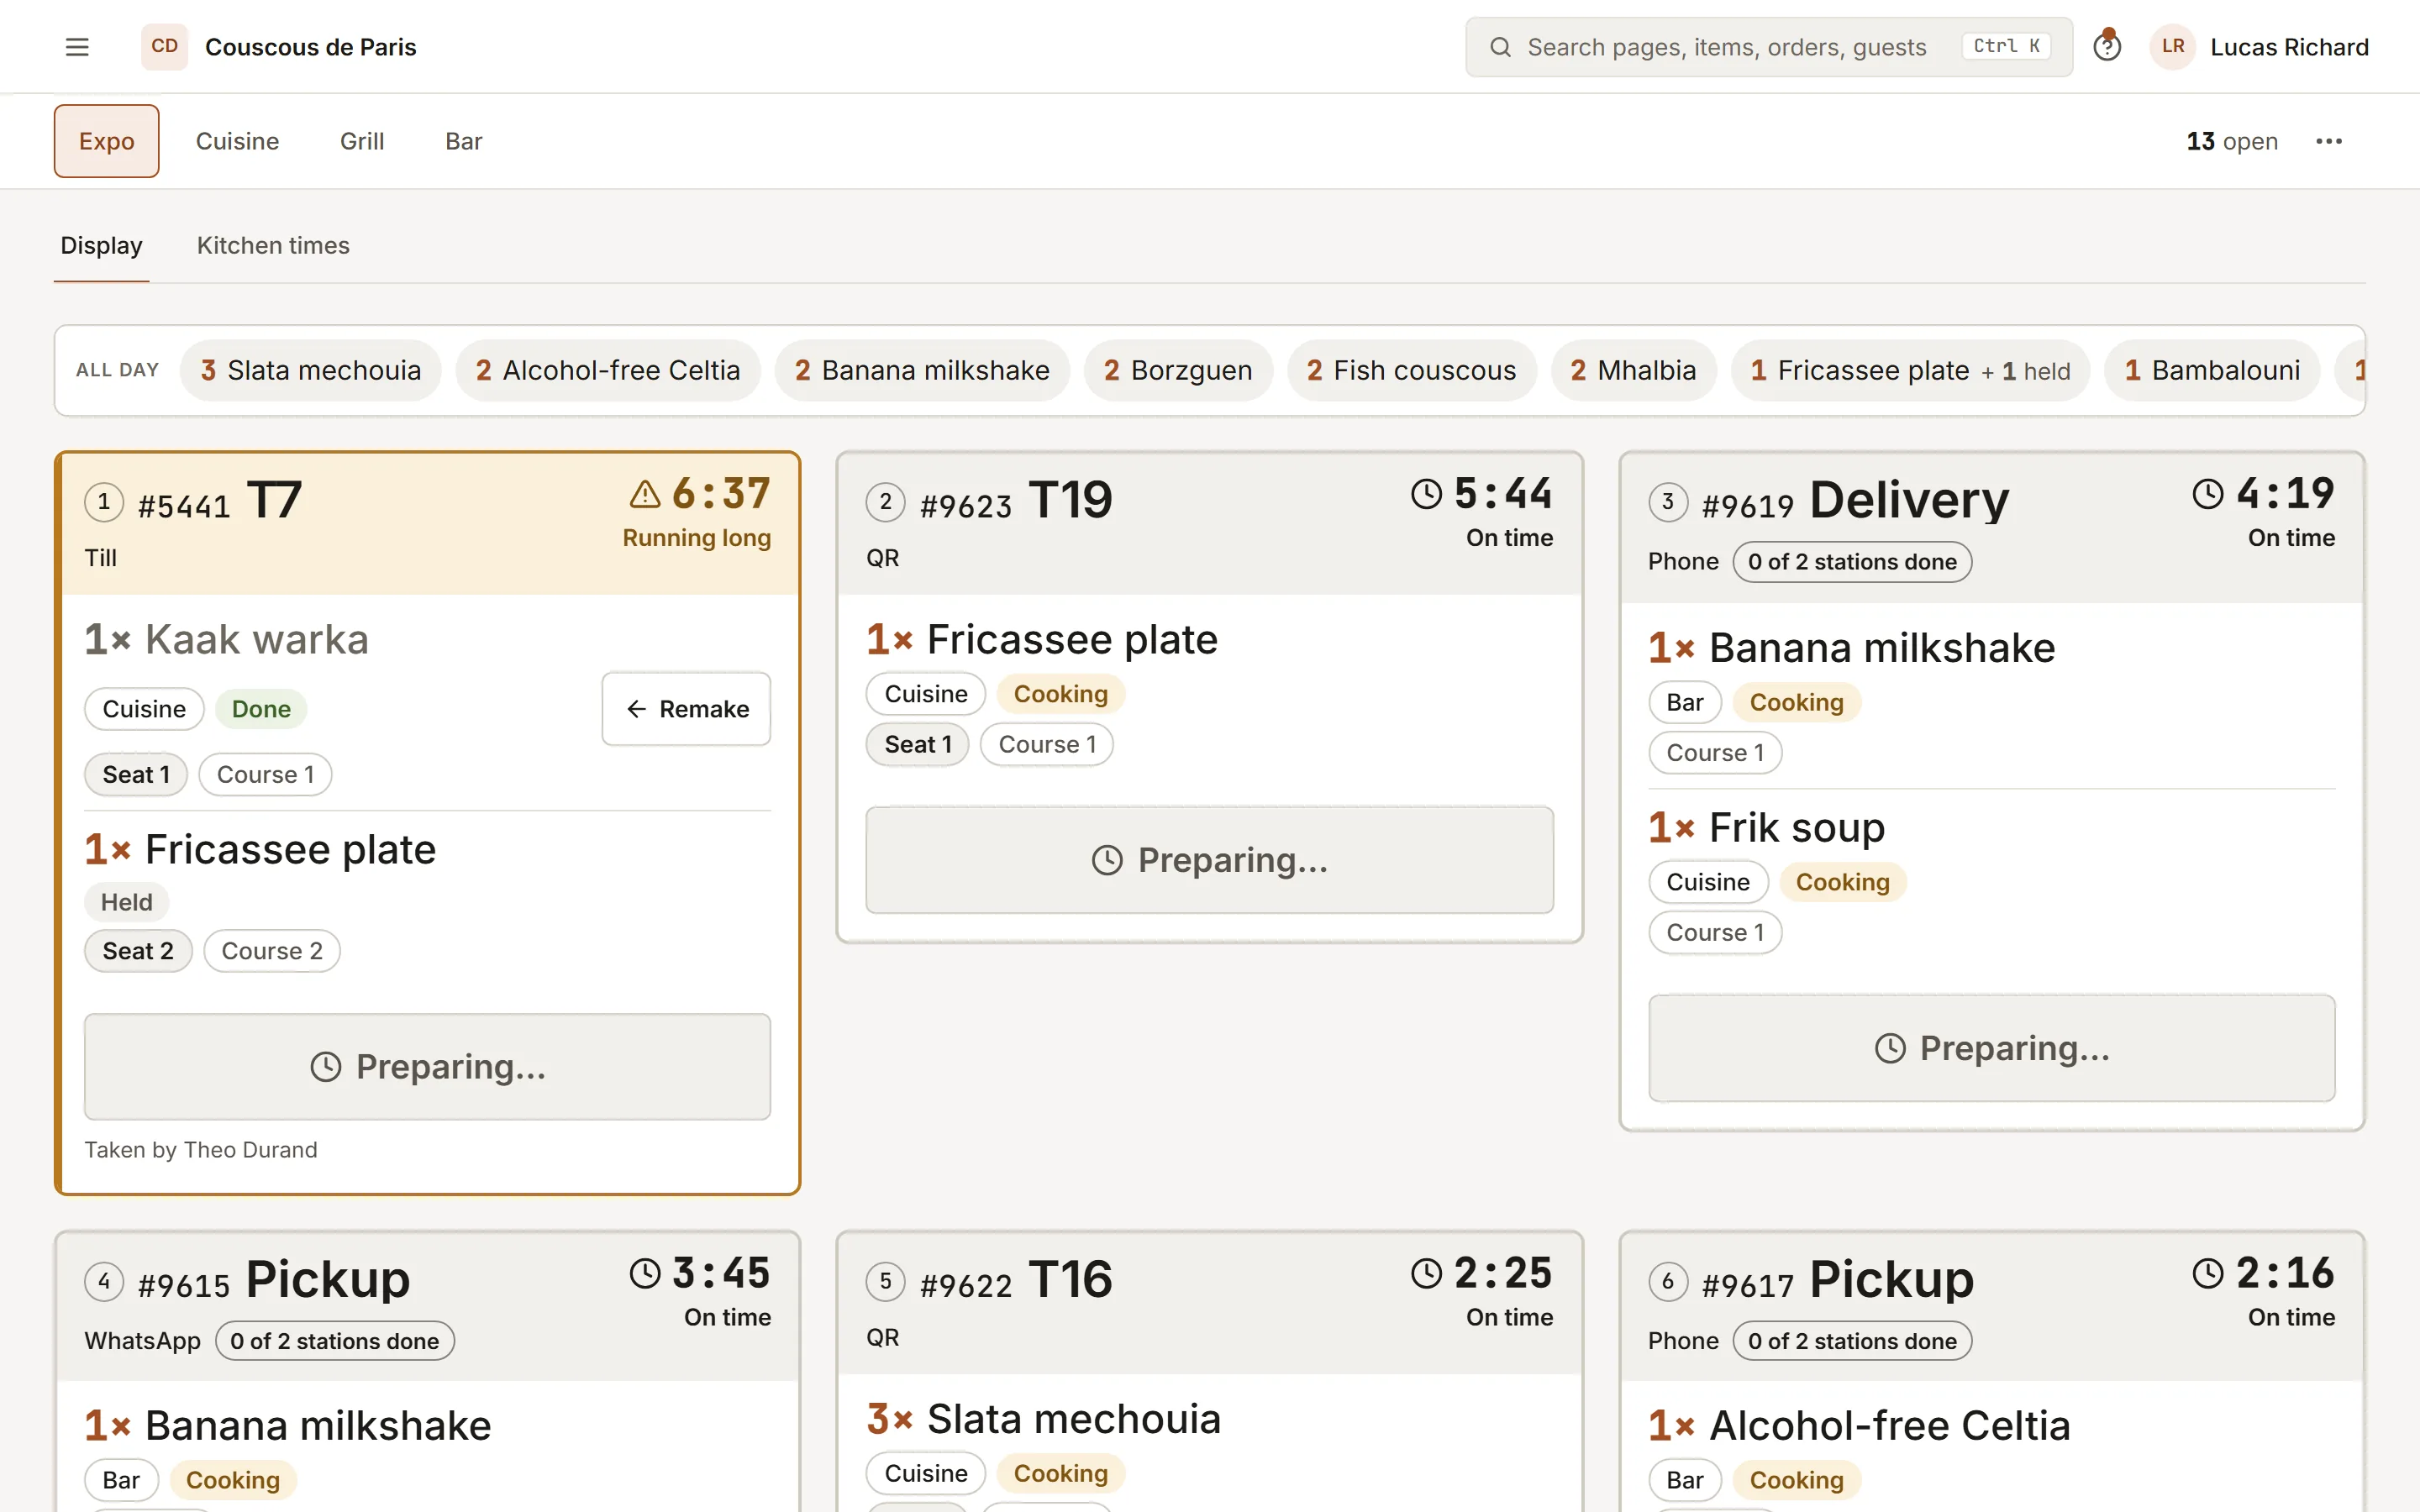Click the 2 Alcohol-free Celtia all-day chip
2420x1512 pixels.
608,371
